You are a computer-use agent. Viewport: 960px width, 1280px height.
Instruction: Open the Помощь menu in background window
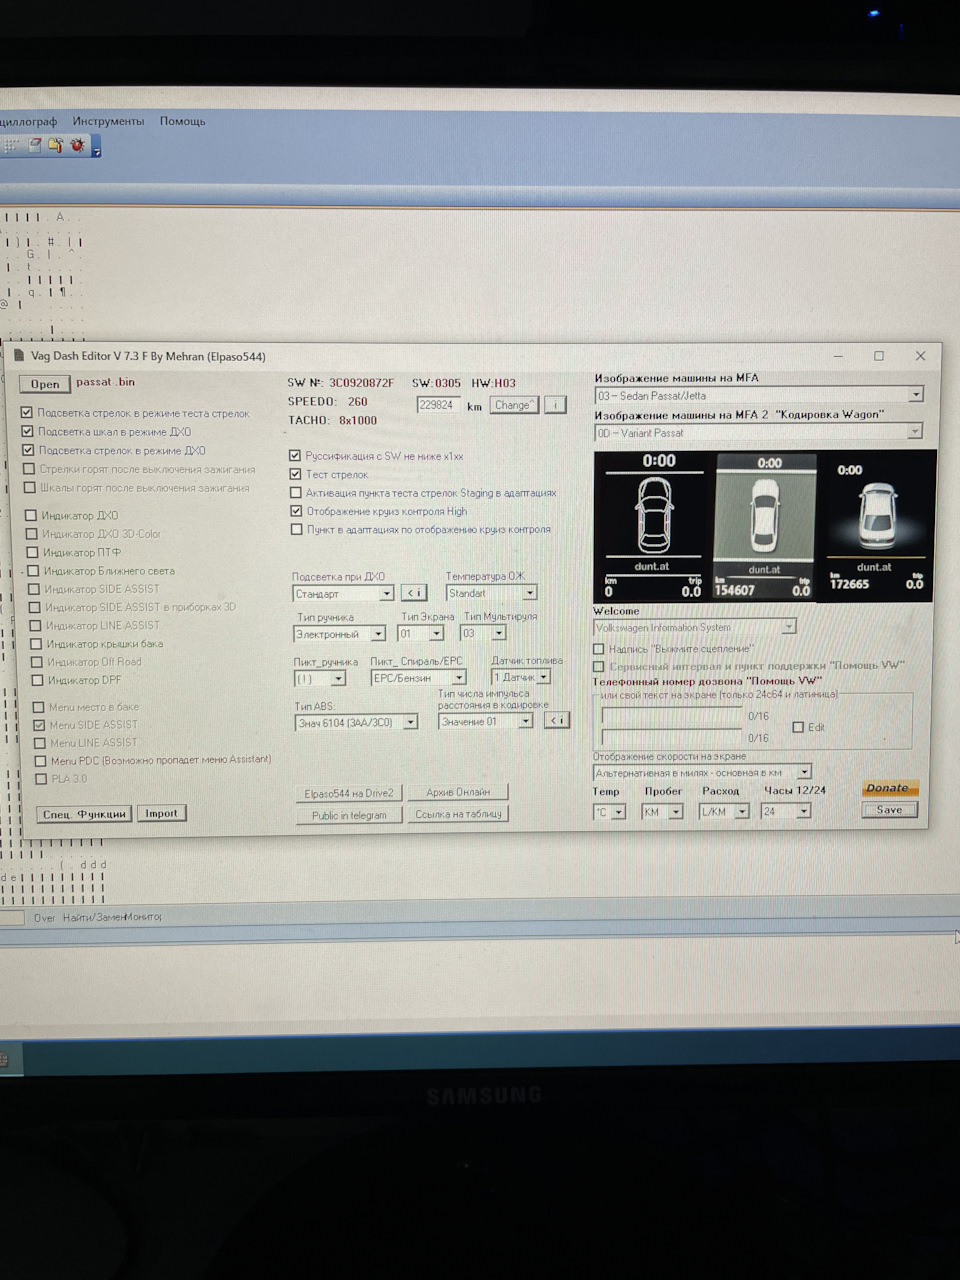click(182, 121)
